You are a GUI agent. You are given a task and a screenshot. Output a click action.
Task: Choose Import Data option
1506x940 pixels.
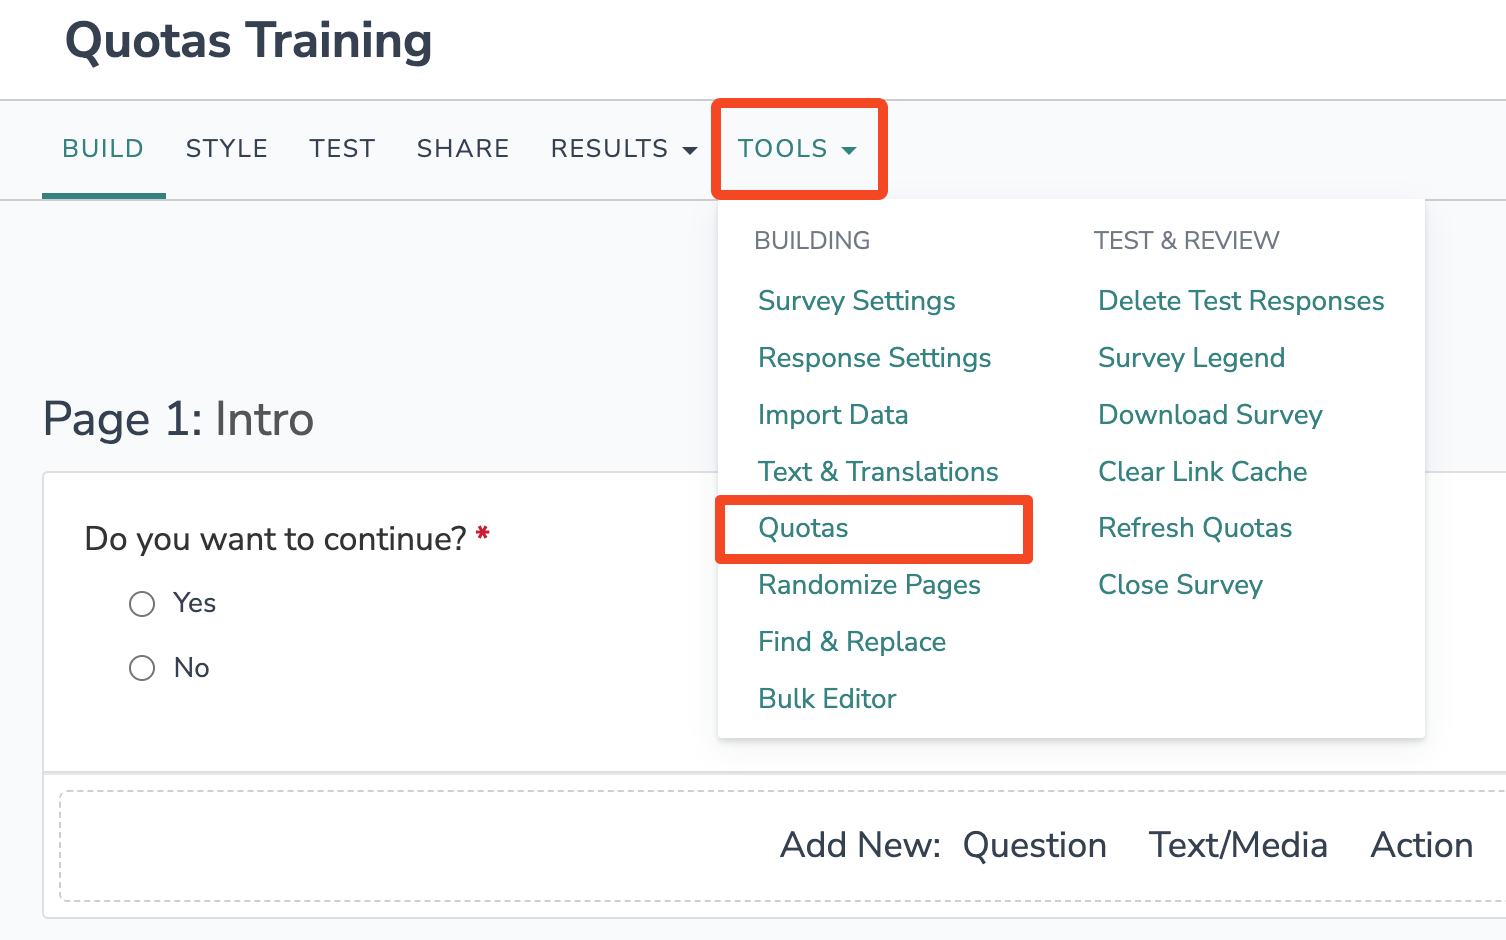(x=833, y=415)
